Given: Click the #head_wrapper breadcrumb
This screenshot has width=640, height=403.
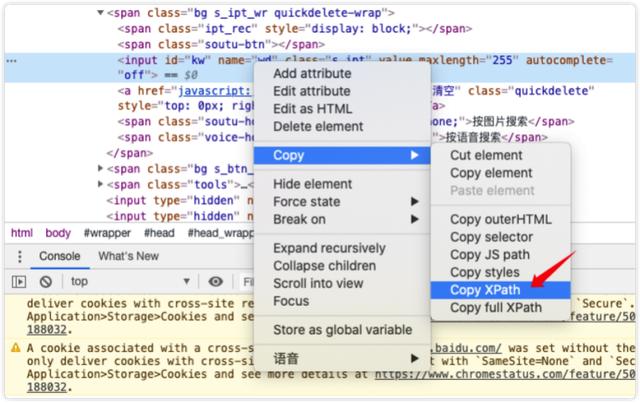Looking at the screenshot, I should tap(220, 233).
